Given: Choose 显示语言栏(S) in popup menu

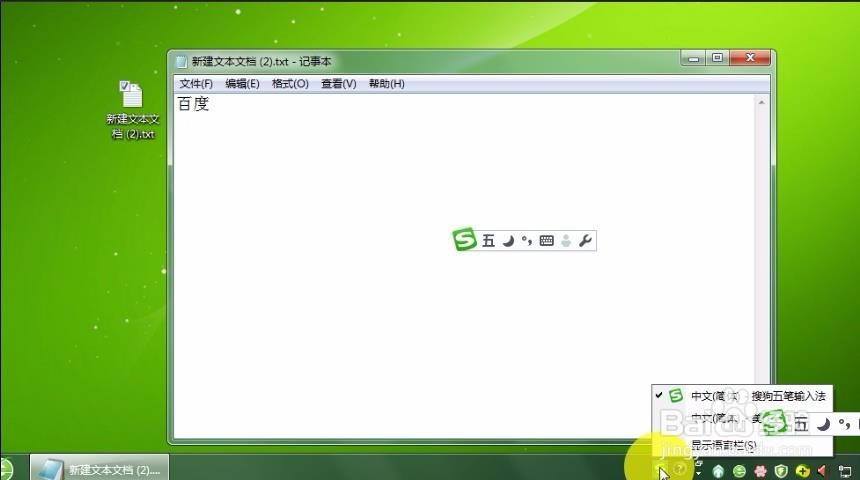Looking at the screenshot, I should tap(742, 445).
